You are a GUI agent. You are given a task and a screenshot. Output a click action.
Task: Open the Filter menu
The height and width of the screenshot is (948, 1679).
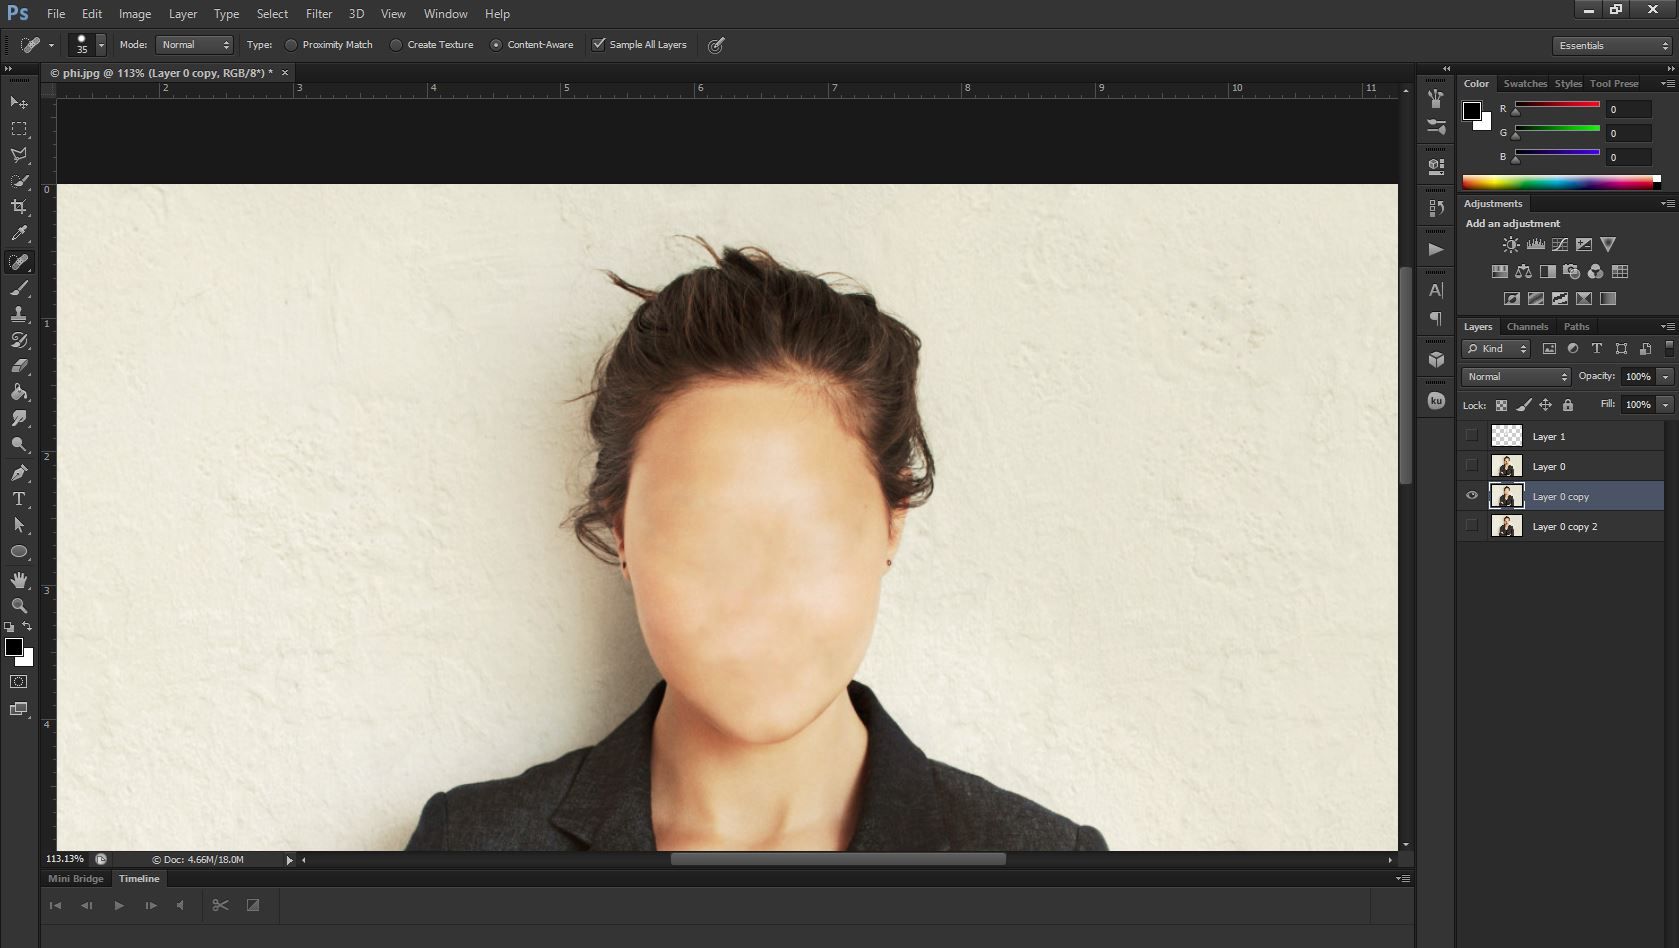(x=319, y=13)
